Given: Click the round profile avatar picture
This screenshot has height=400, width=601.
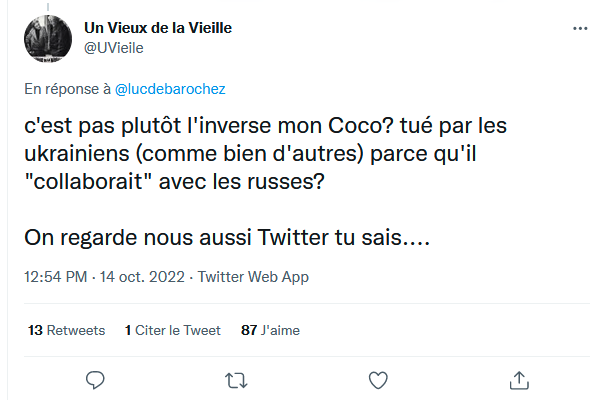Looking at the screenshot, I should tap(48, 39).
